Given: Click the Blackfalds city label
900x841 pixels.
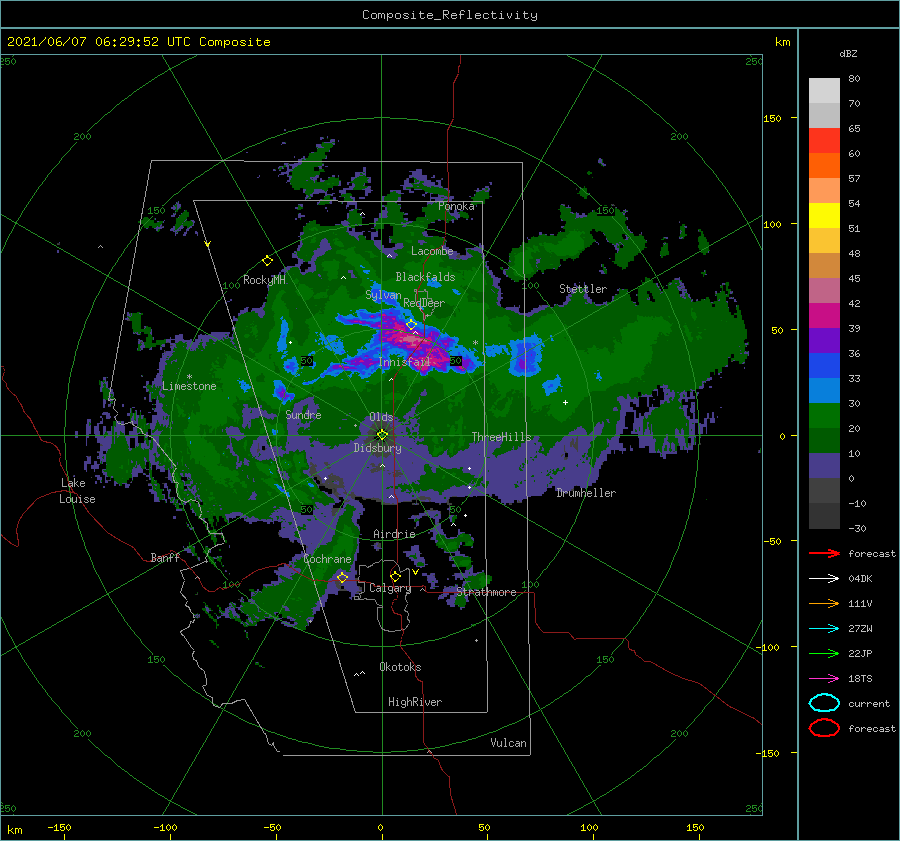Looking at the screenshot, I should [x=425, y=277].
